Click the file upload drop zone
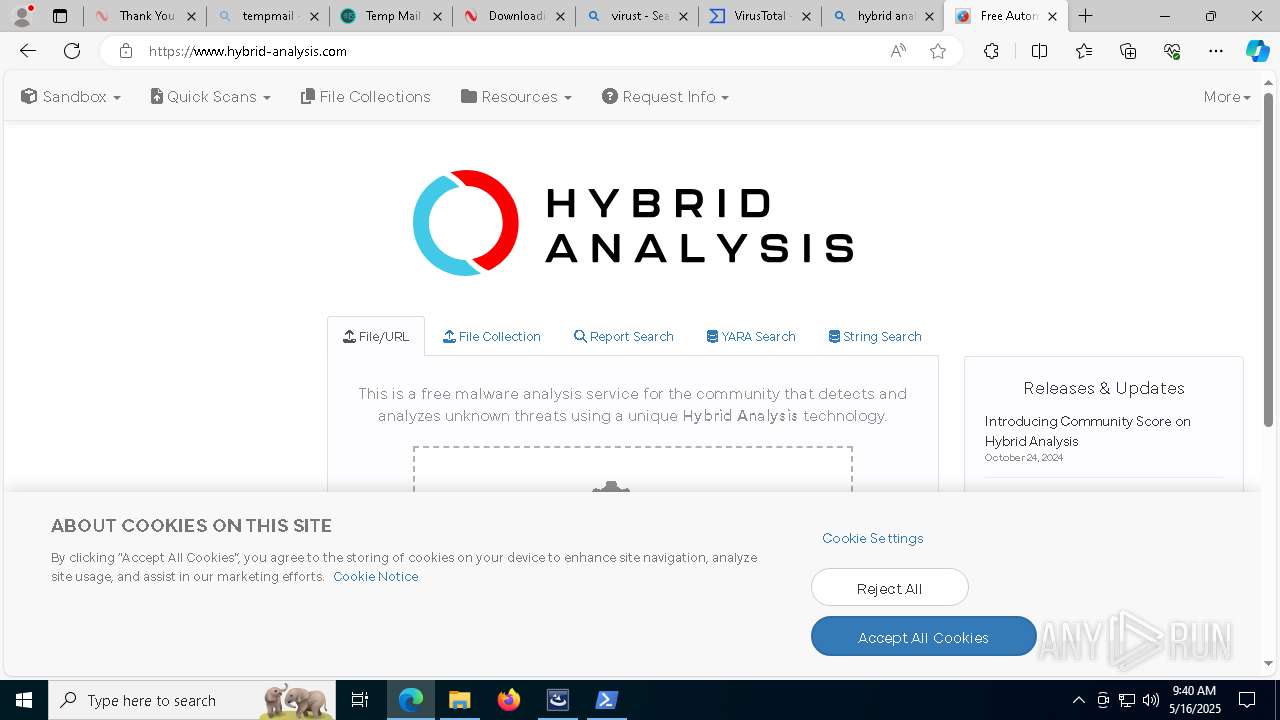 [x=633, y=470]
